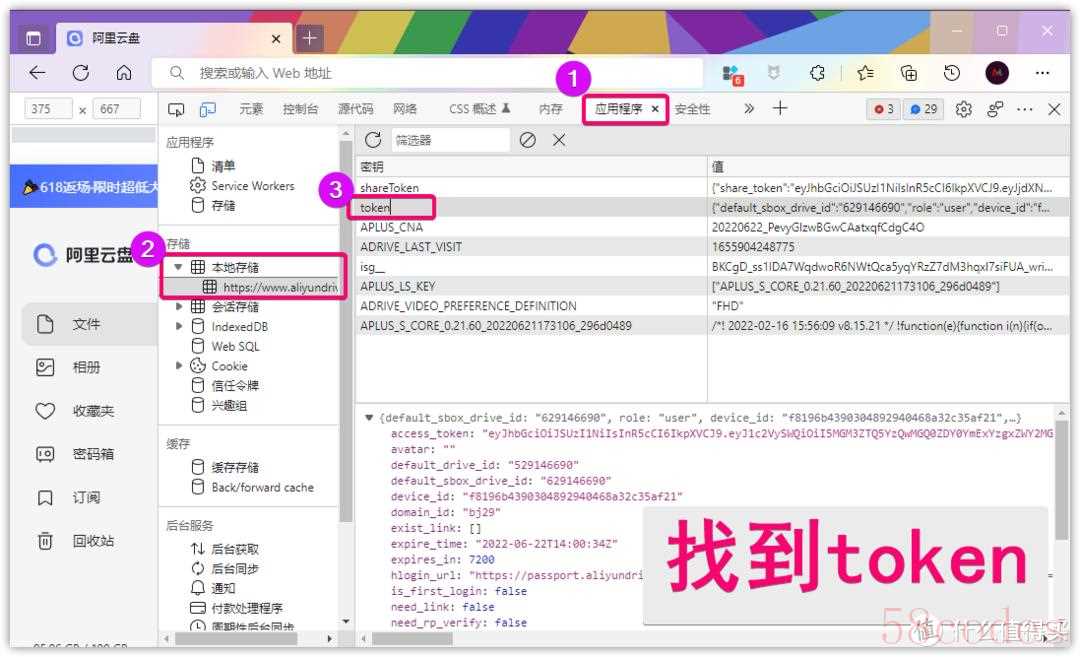Viewport: 1080px width, 657px height.
Task: Open 文件 in Aliyun Drive sidebar
Action: click(88, 324)
